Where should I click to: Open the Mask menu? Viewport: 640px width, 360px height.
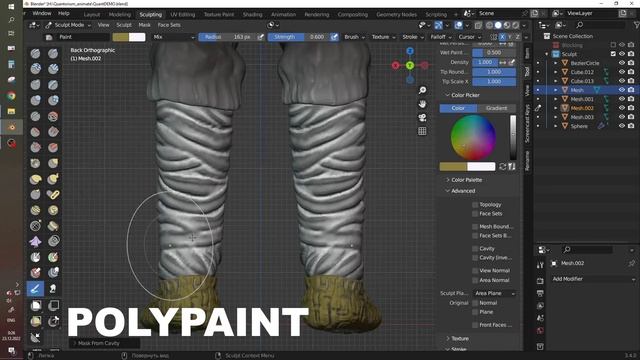pos(144,25)
